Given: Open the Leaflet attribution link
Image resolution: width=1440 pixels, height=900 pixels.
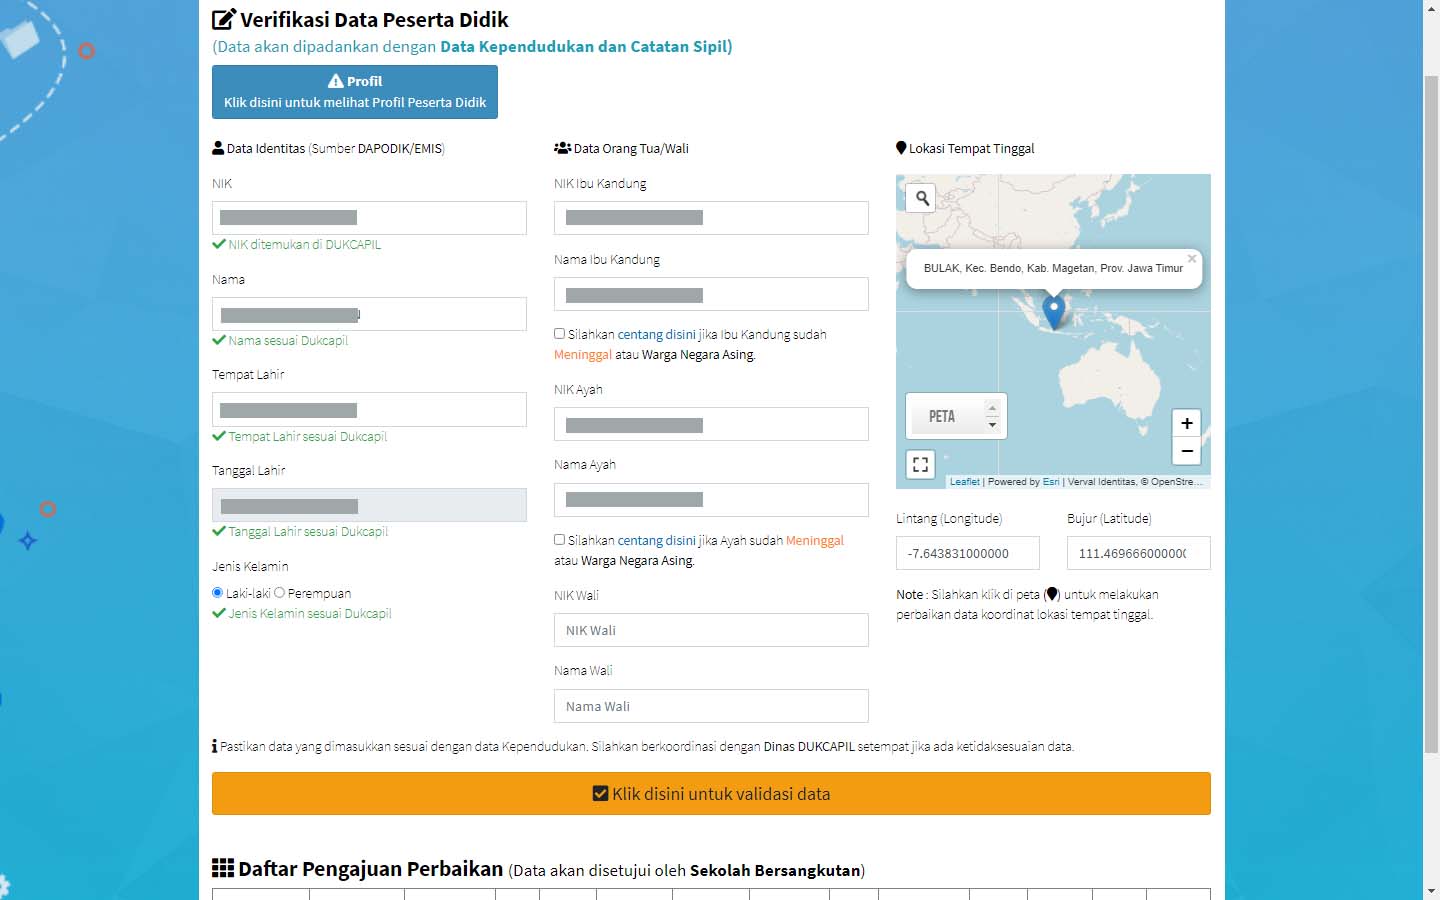Looking at the screenshot, I should coord(964,482).
